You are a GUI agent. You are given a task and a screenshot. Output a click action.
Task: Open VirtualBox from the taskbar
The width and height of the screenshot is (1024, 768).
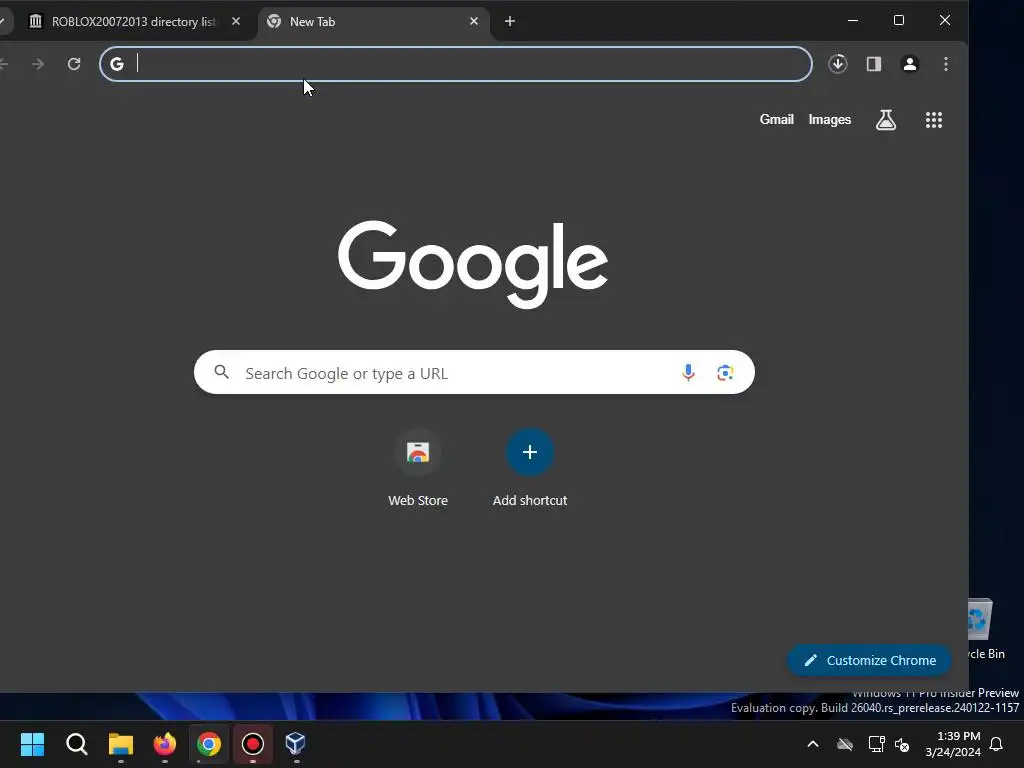pos(296,744)
